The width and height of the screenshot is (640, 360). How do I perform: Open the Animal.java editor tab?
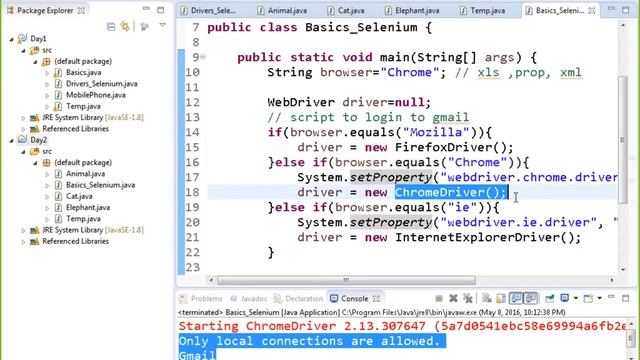282,11
